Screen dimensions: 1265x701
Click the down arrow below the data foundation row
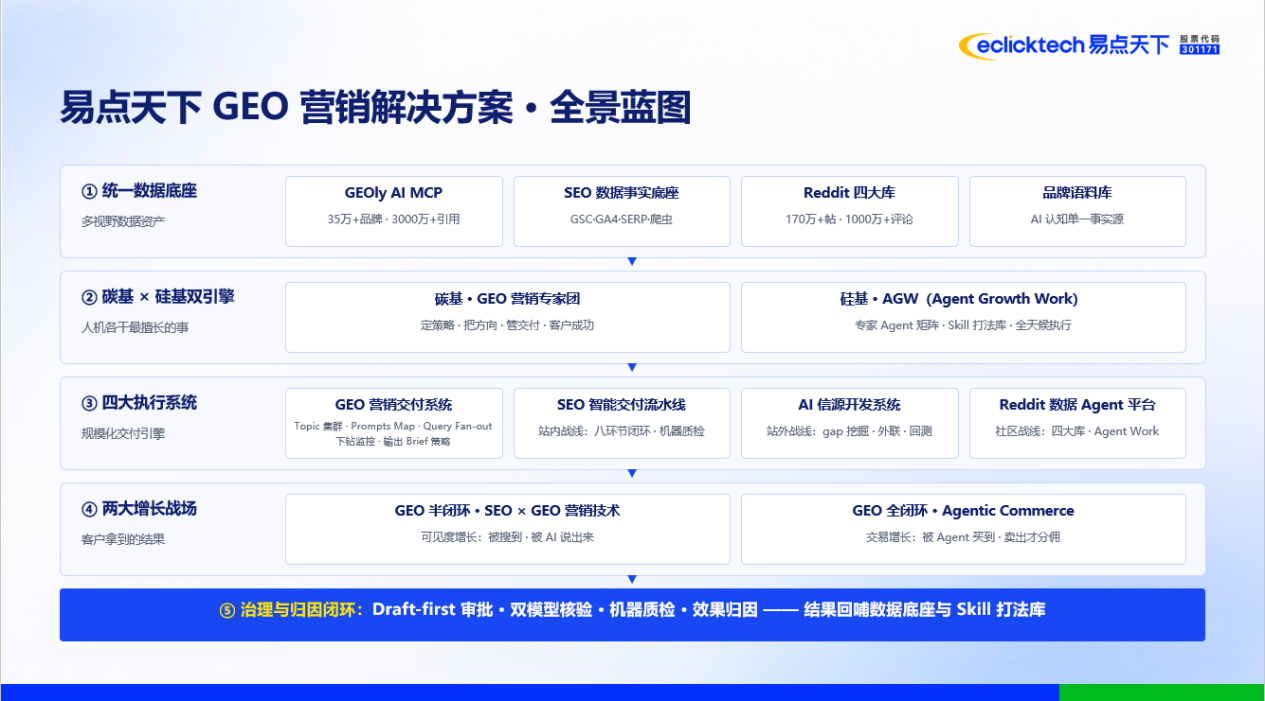(632, 262)
